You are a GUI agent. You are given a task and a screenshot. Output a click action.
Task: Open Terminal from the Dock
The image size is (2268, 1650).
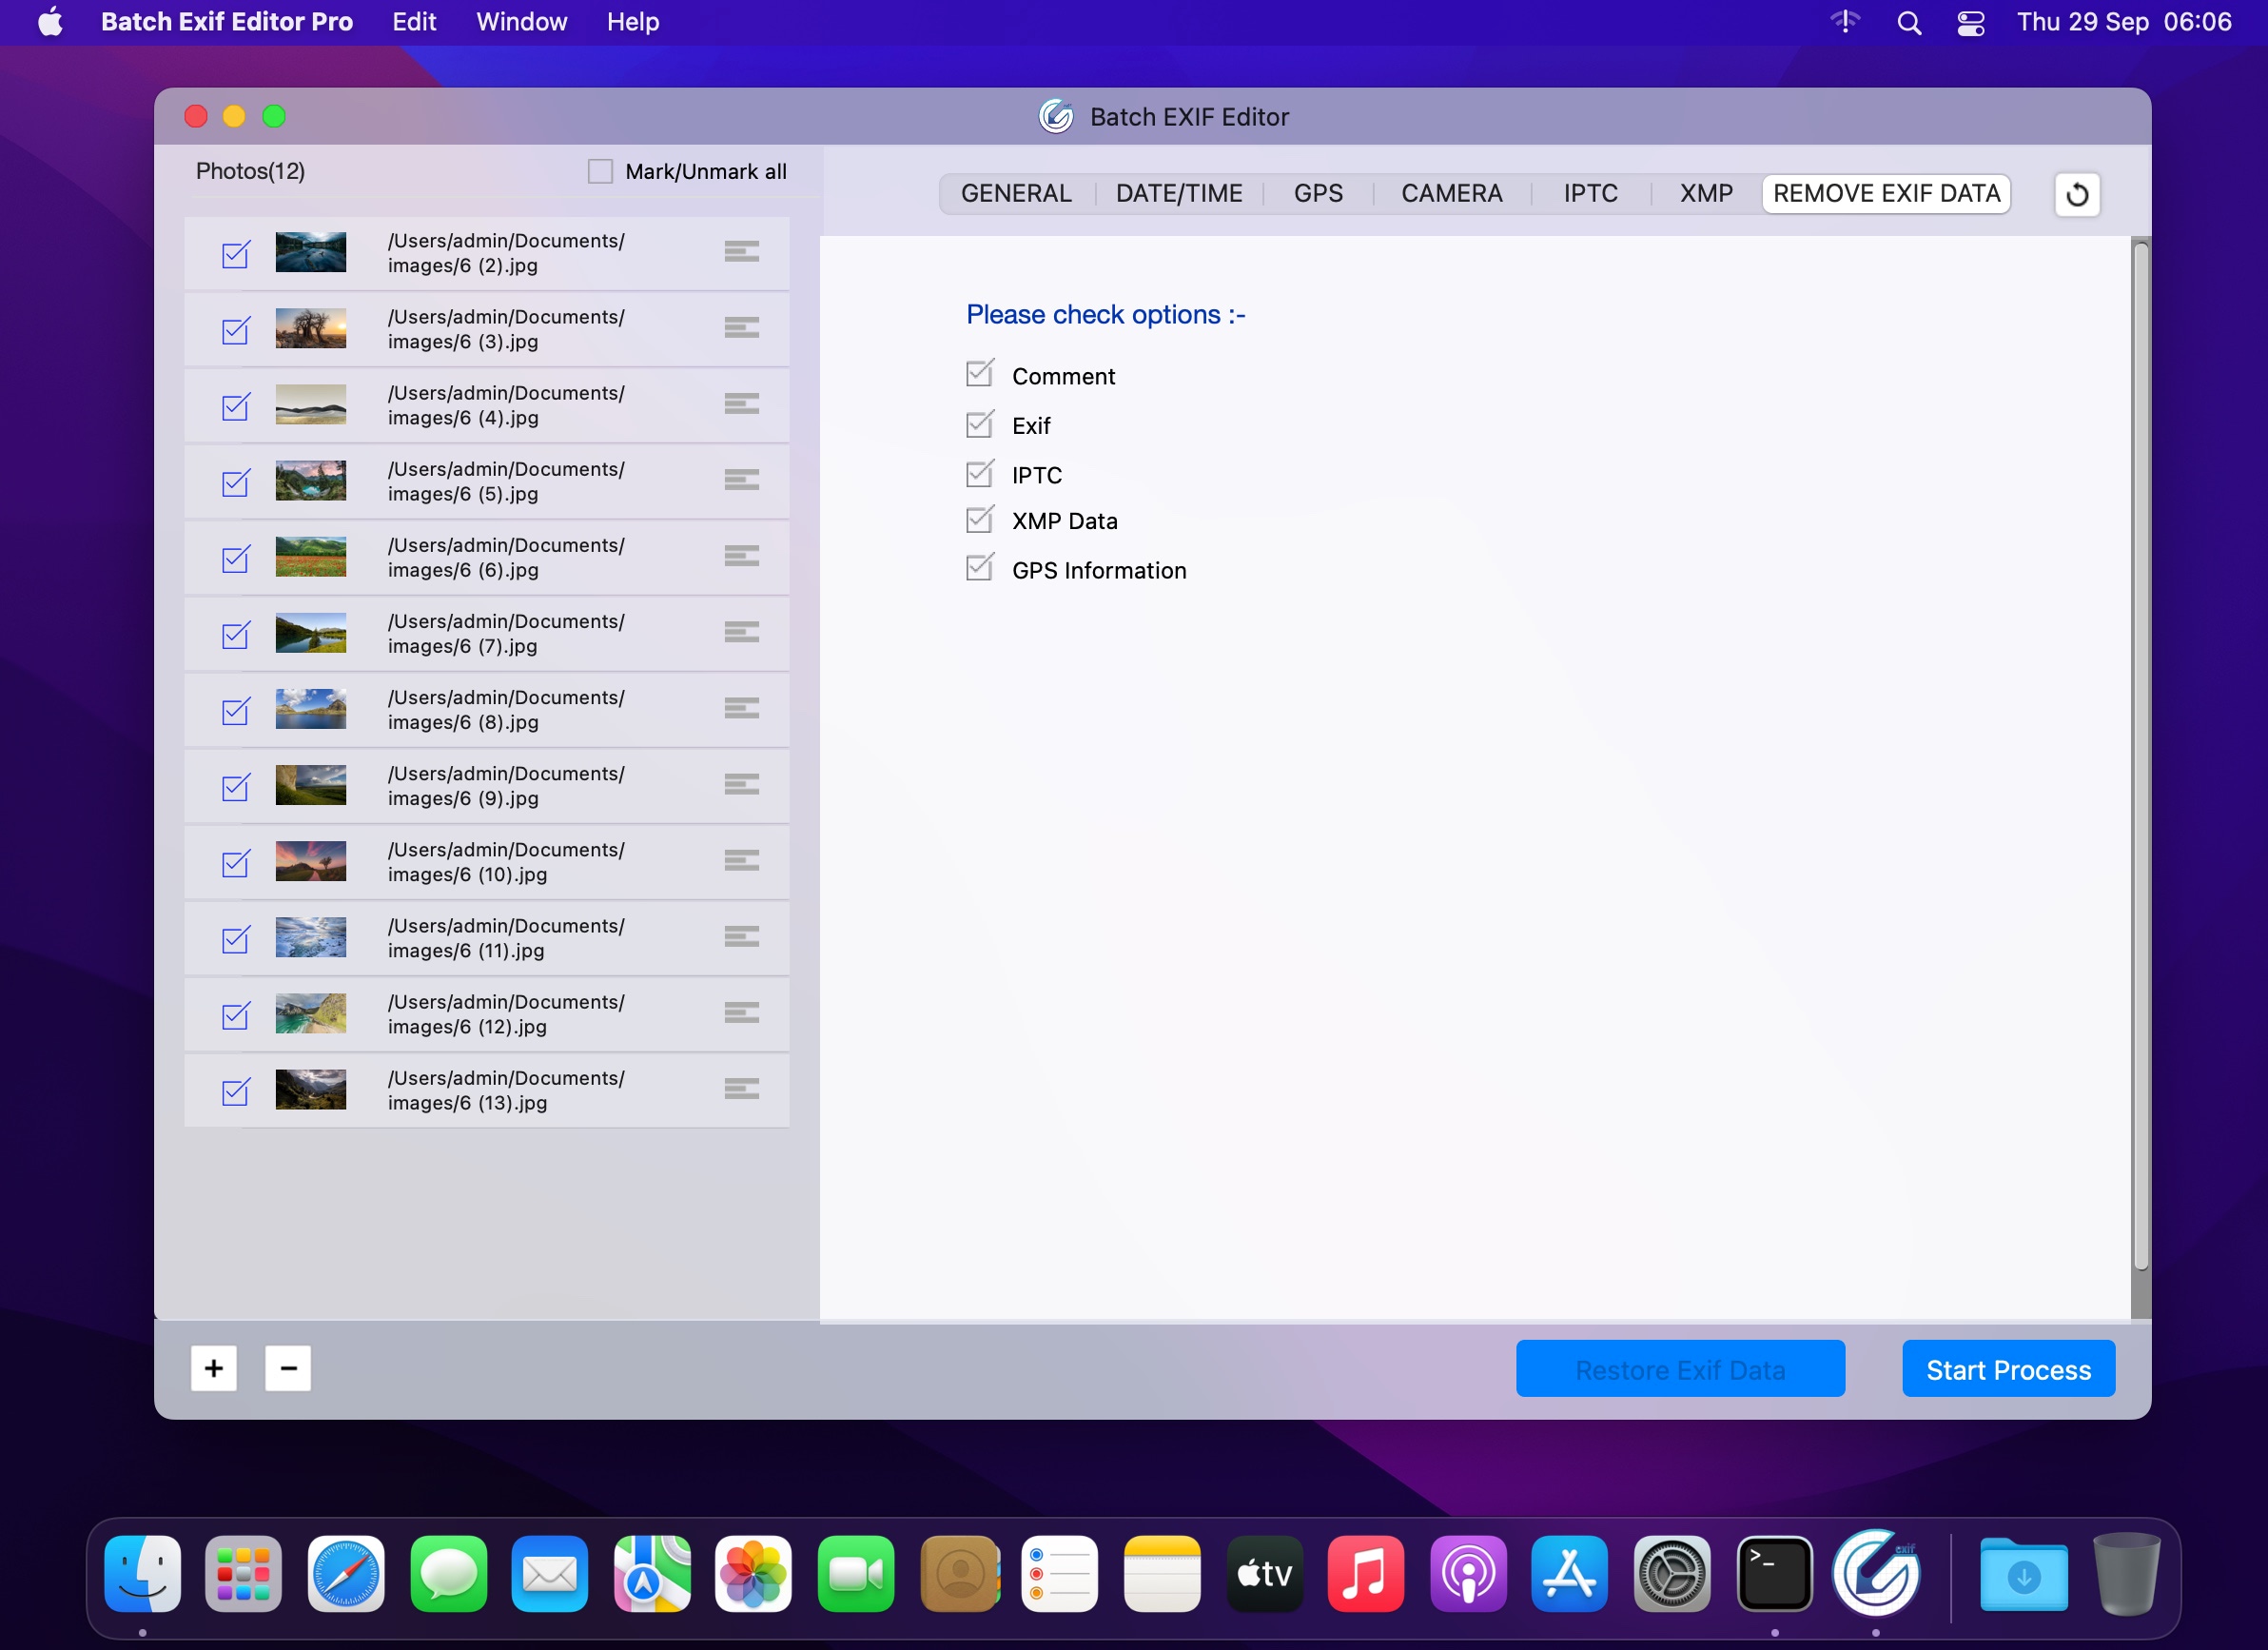click(x=1774, y=1574)
